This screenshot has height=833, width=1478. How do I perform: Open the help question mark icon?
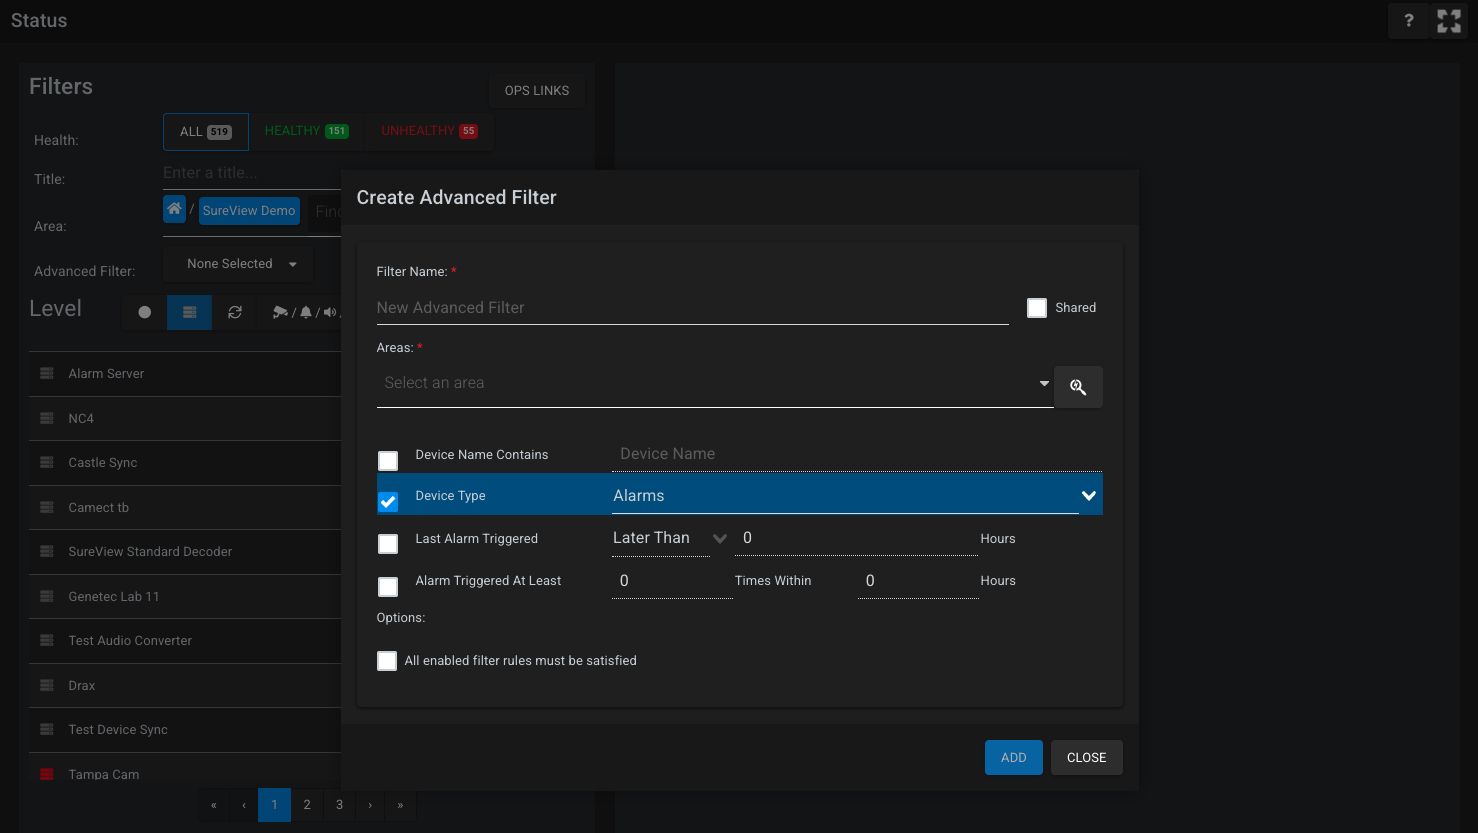pyautogui.click(x=1409, y=21)
